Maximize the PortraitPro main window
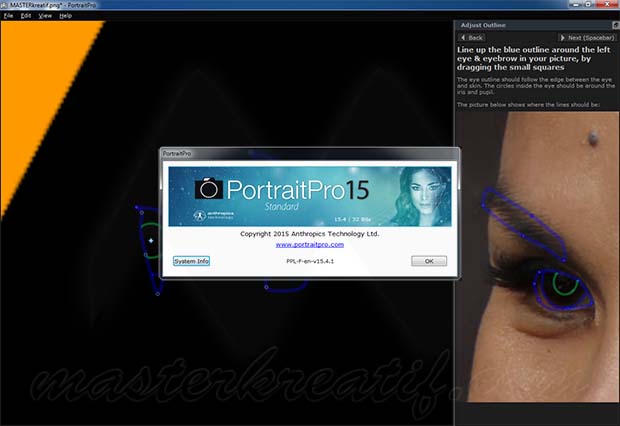 589,4
